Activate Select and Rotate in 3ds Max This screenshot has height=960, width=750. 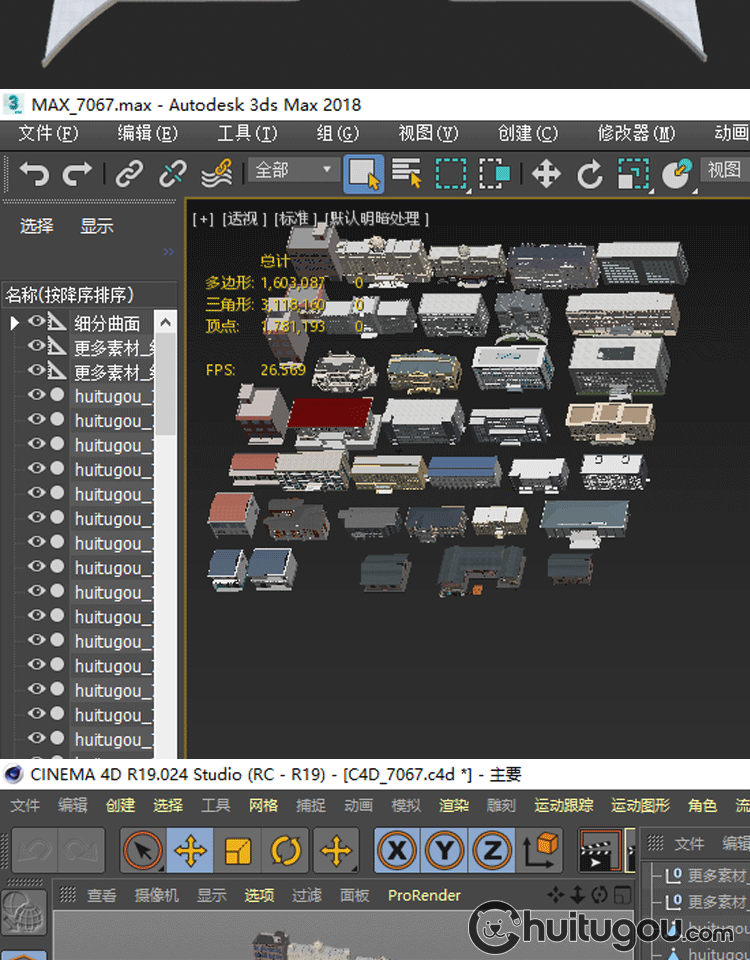[x=590, y=174]
